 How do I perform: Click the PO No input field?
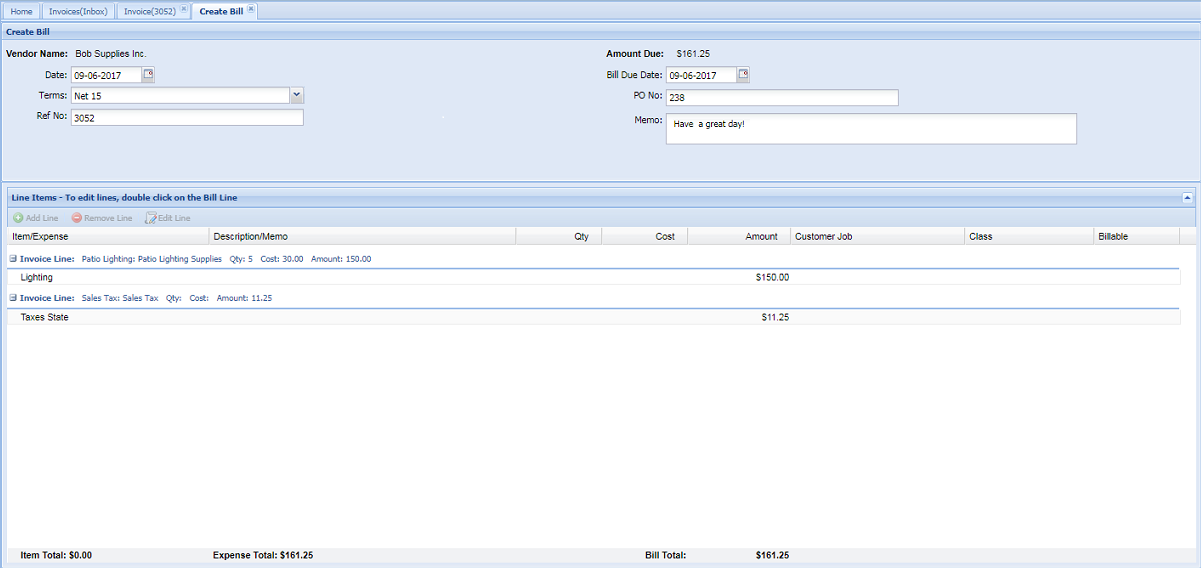click(782, 98)
